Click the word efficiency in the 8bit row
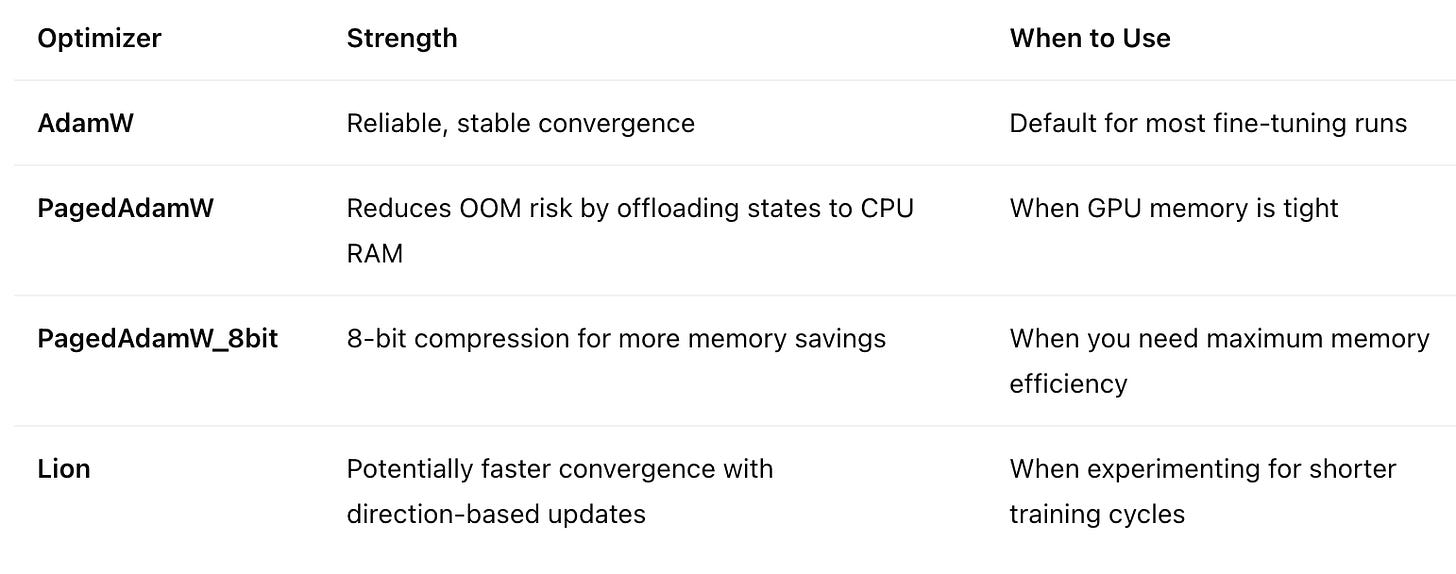1456x574 pixels. (x=1068, y=384)
